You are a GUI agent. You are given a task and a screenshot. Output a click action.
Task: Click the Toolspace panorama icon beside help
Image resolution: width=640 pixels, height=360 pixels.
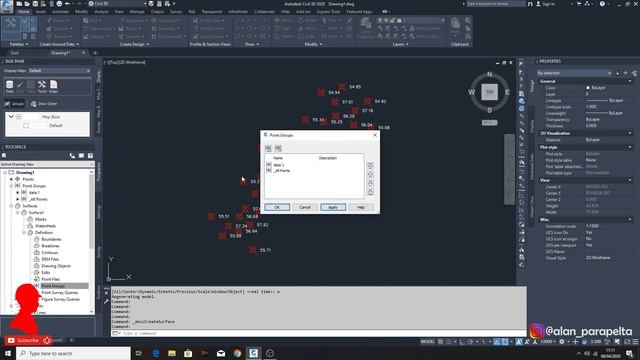81,156
